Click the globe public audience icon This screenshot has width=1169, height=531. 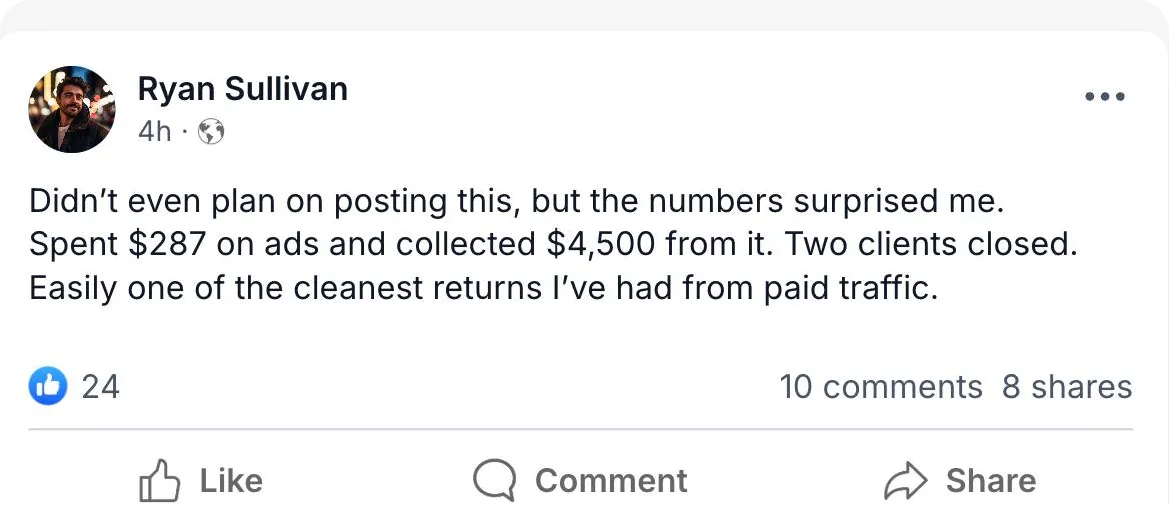pyautogui.click(x=211, y=132)
